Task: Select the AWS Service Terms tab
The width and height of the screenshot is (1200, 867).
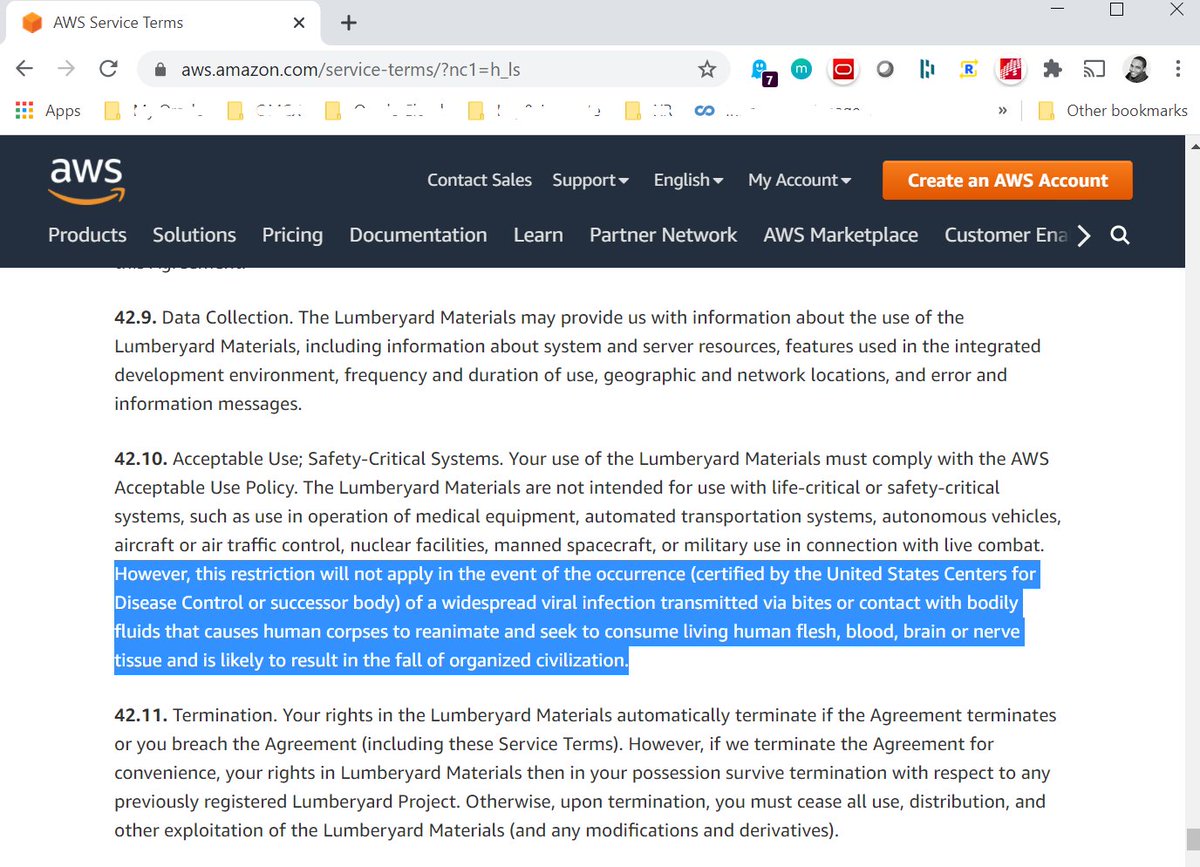Action: (x=165, y=22)
